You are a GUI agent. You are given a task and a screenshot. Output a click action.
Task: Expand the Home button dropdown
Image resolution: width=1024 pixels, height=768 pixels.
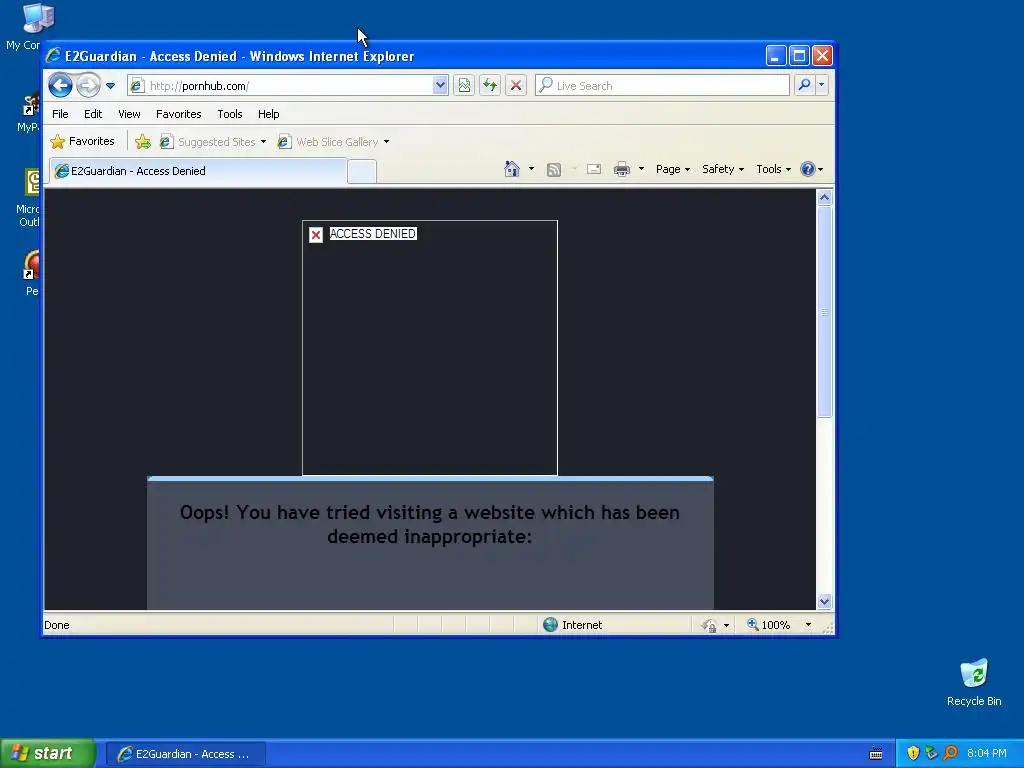point(531,169)
